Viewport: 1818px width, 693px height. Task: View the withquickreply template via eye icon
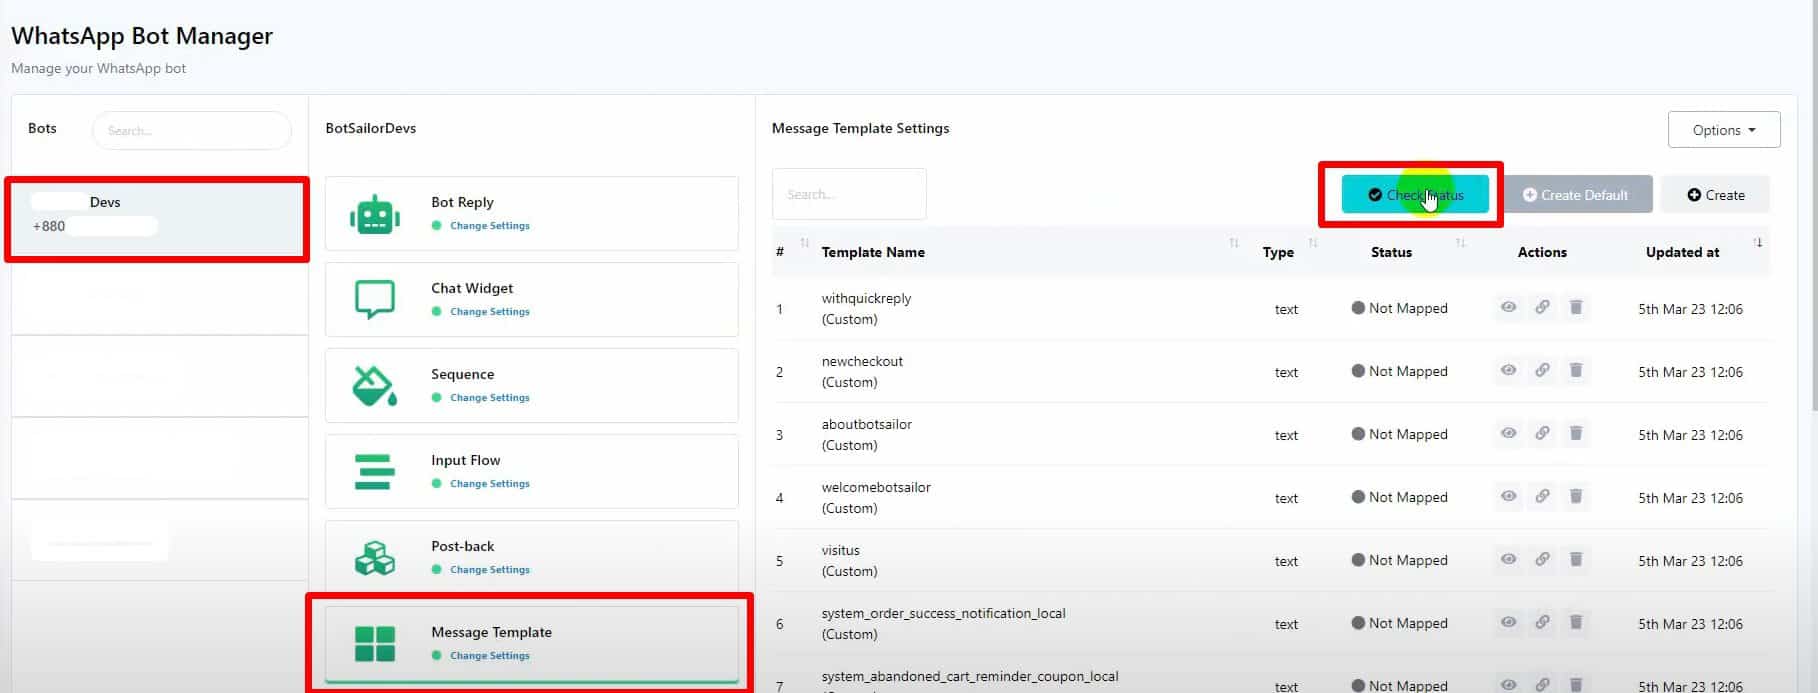(1508, 308)
